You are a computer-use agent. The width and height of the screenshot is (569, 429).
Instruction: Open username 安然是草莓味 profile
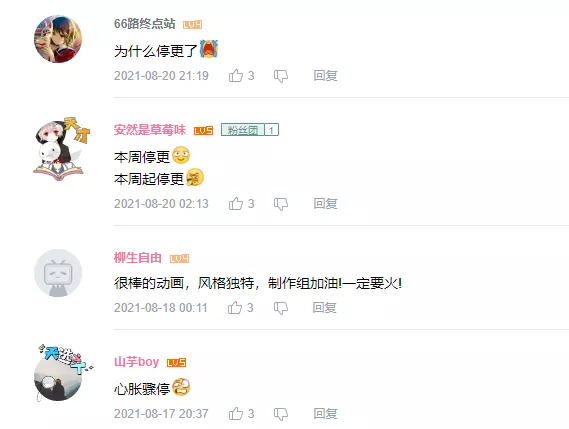click(150, 130)
